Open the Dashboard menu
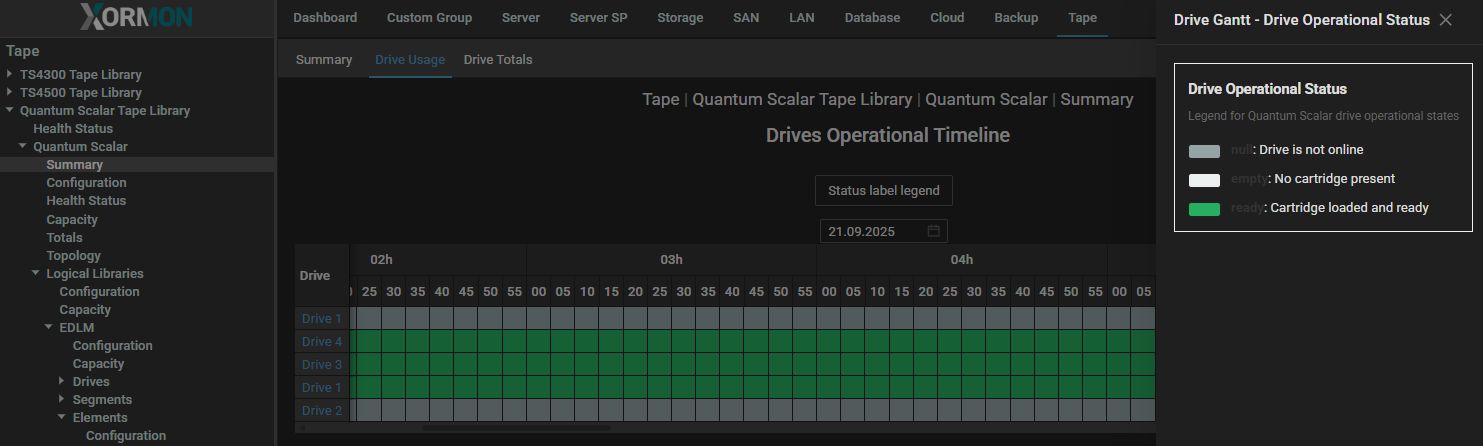This screenshot has height=446, width=1483. click(x=325, y=18)
